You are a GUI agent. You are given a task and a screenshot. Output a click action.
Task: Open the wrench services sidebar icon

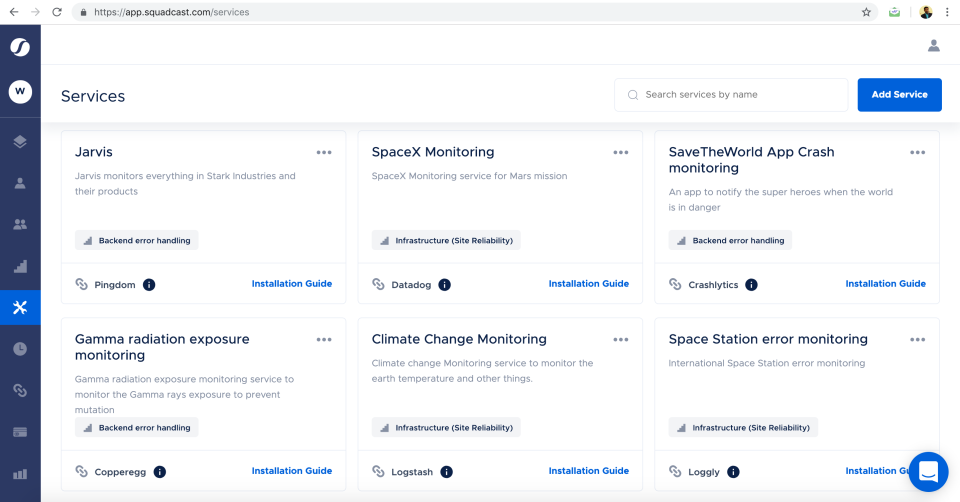[20, 307]
